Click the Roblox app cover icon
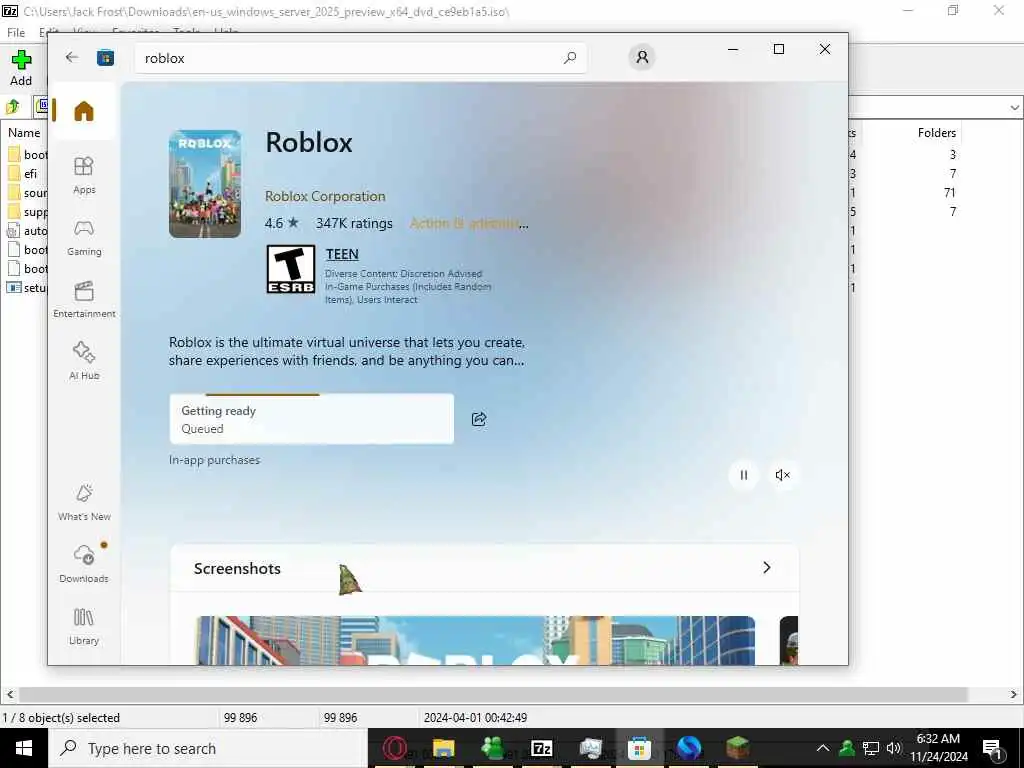The height and width of the screenshot is (768, 1024). 204,184
